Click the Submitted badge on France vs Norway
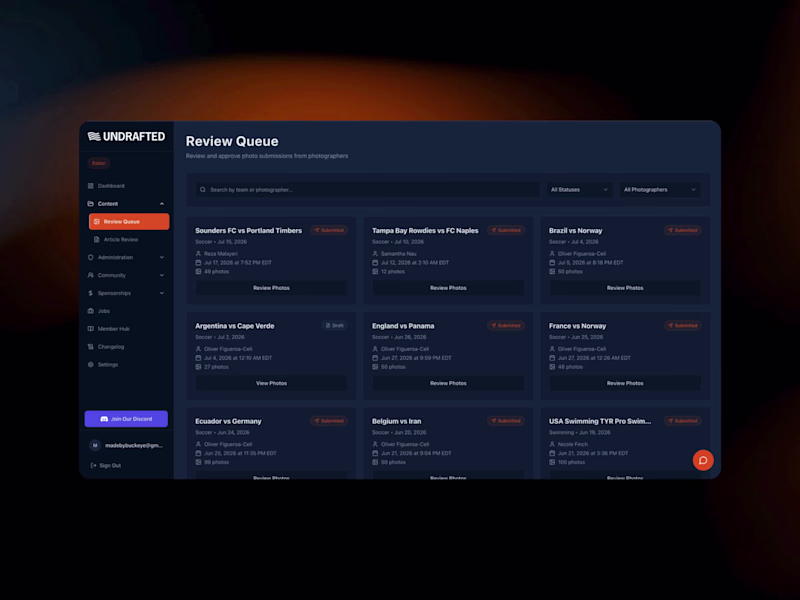 click(x=683, y=326)
